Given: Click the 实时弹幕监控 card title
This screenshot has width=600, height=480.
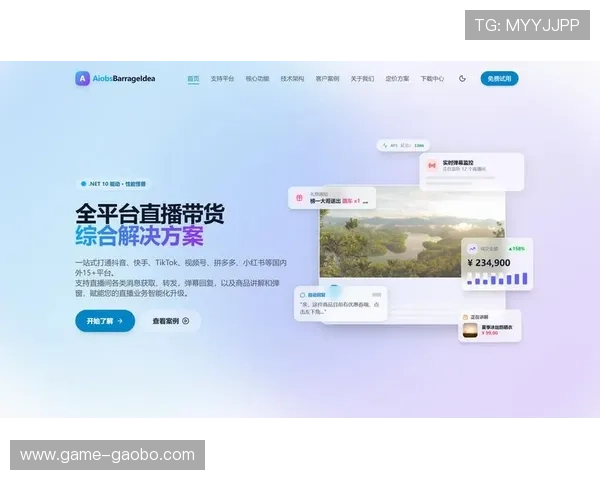Looking at the screenshot, I should click(458, 163).
